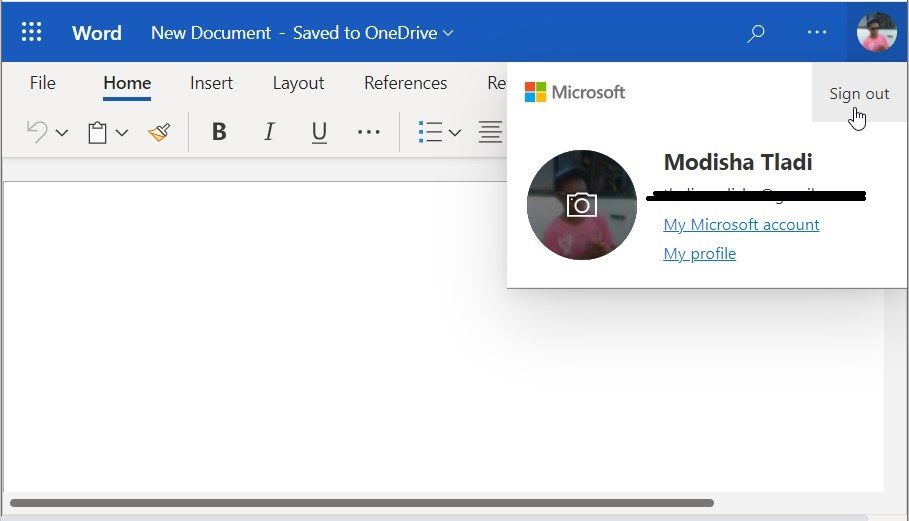
Task: Change profile photo via camera icon
Action: (x=581, y=205)
